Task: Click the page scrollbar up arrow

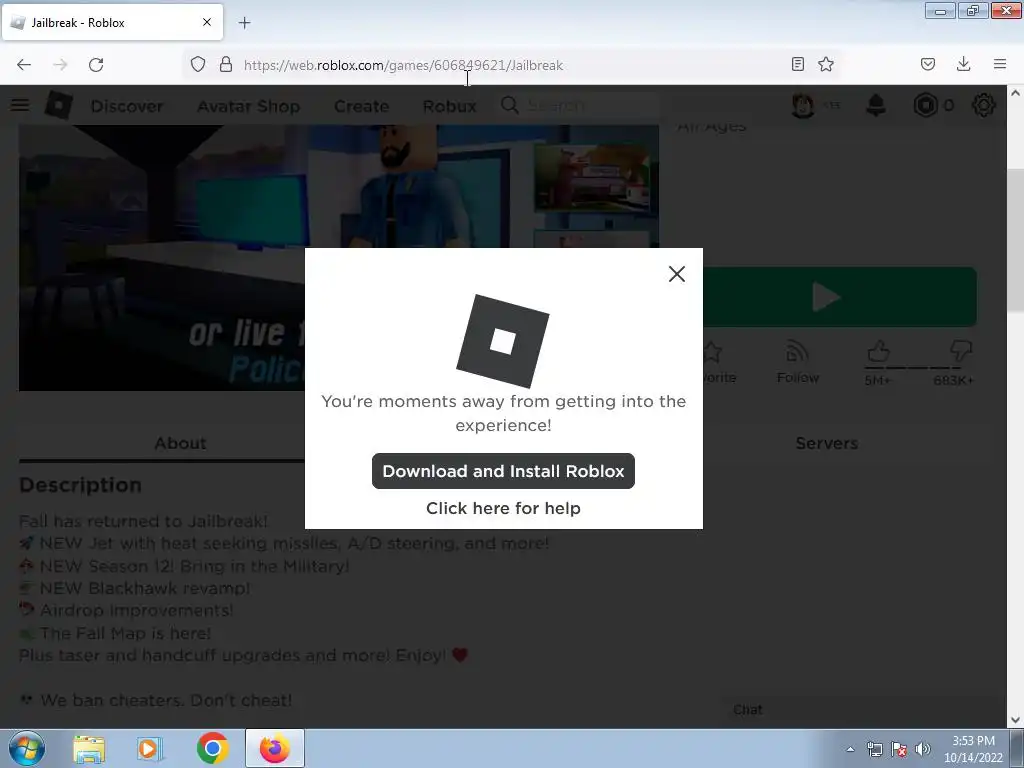Action: click(1016, 93)
